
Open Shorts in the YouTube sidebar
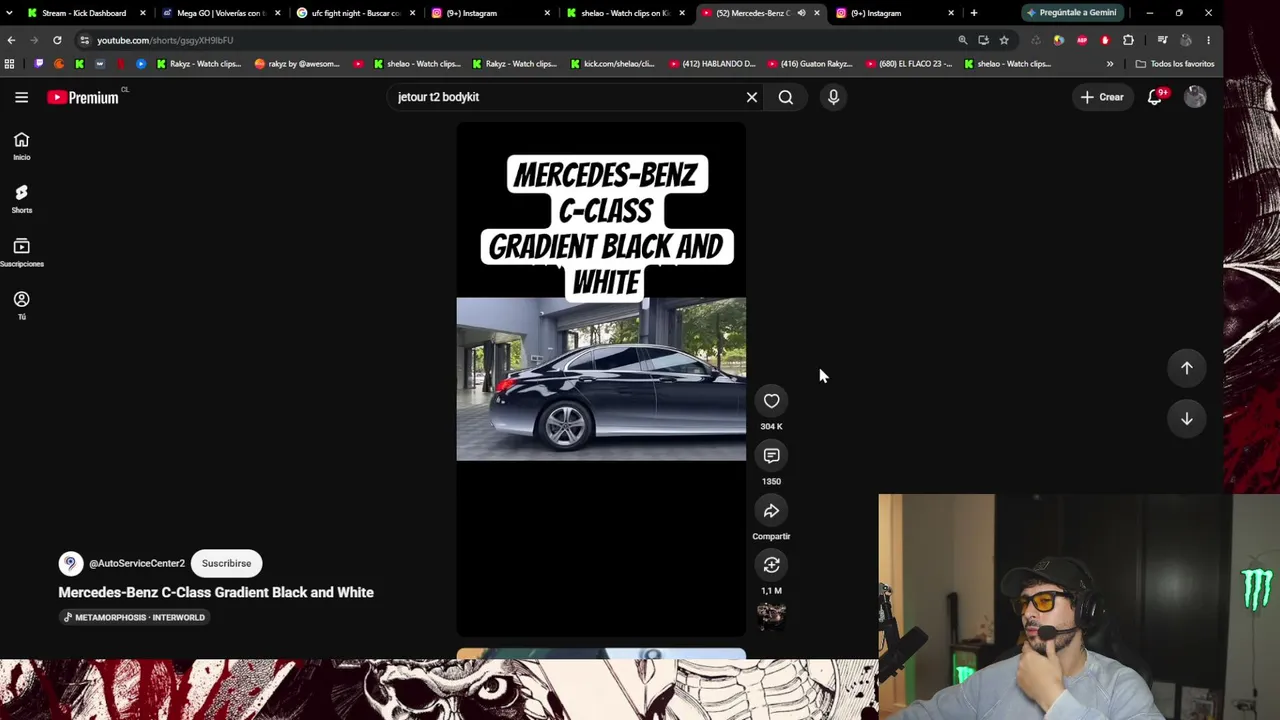(x=21, y=199)
